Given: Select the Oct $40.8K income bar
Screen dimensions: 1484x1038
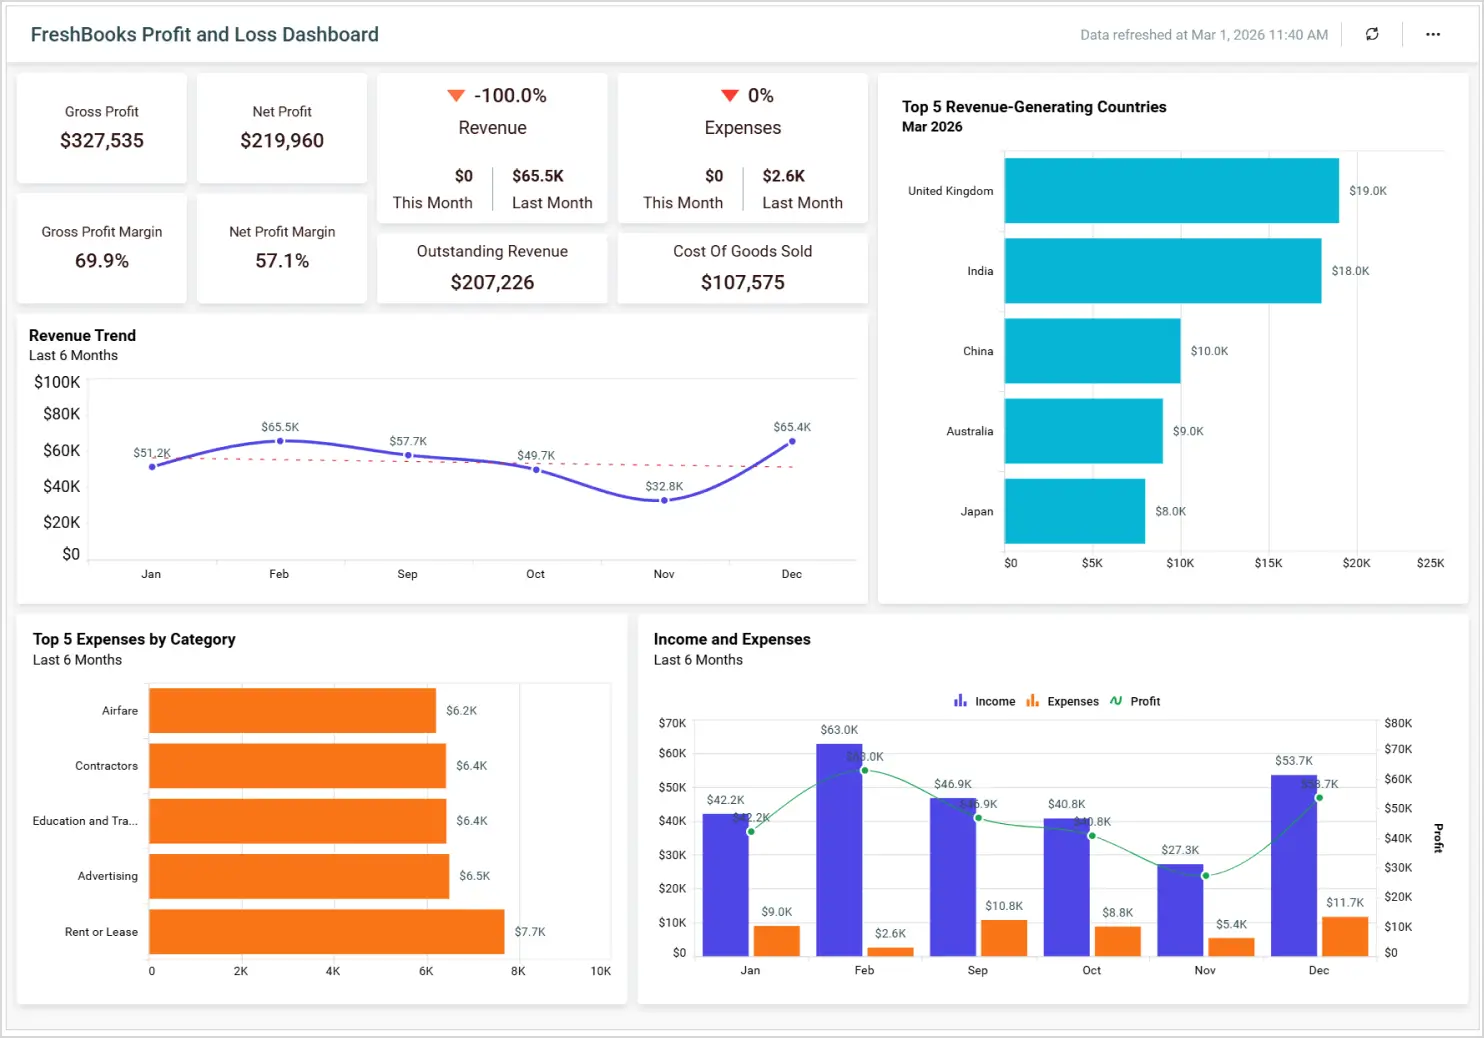Looking at the screenshot, I should [x=1067, y=887].
